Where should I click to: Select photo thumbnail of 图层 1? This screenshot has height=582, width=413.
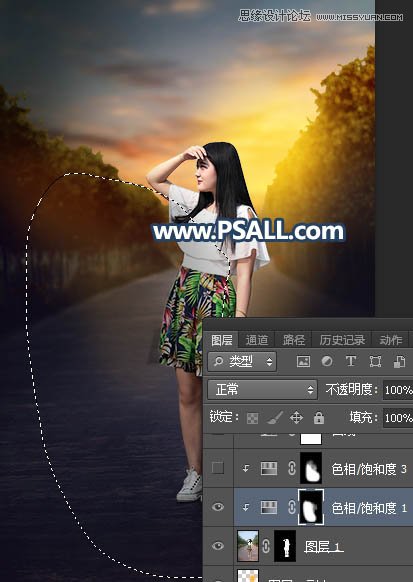tap(248, 546)
